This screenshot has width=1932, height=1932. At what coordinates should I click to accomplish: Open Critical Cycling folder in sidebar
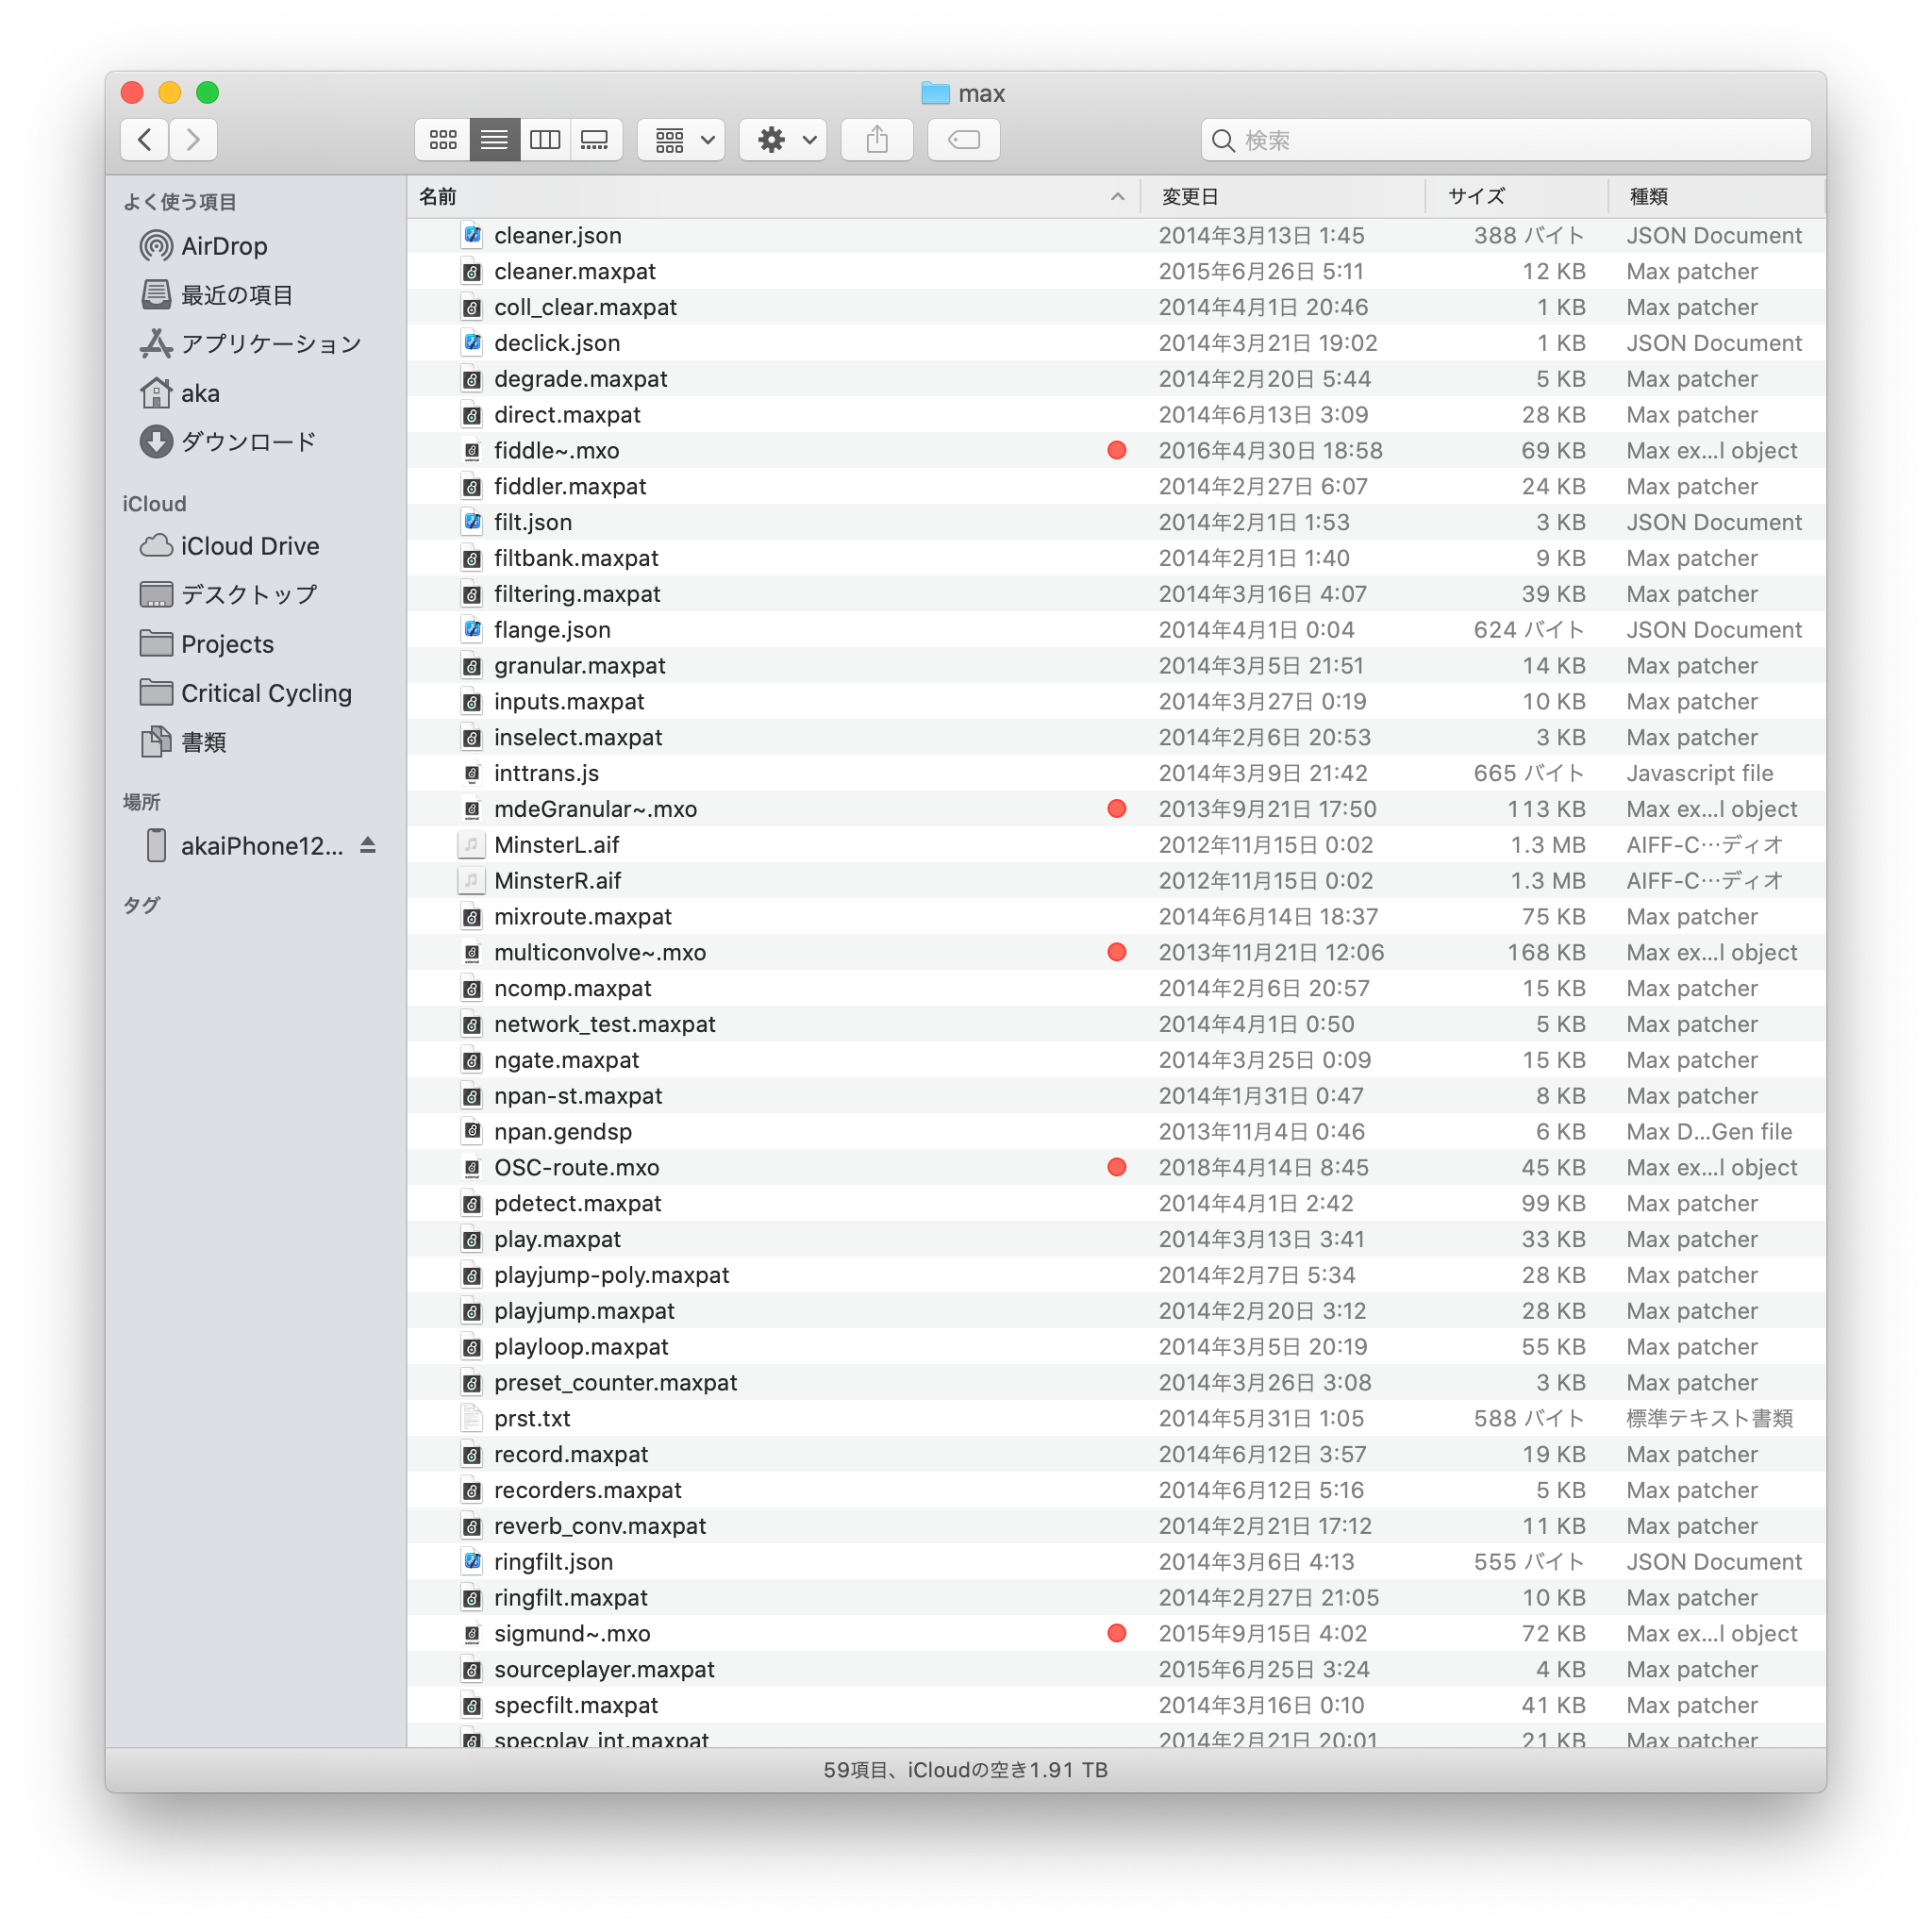point(265,693)
